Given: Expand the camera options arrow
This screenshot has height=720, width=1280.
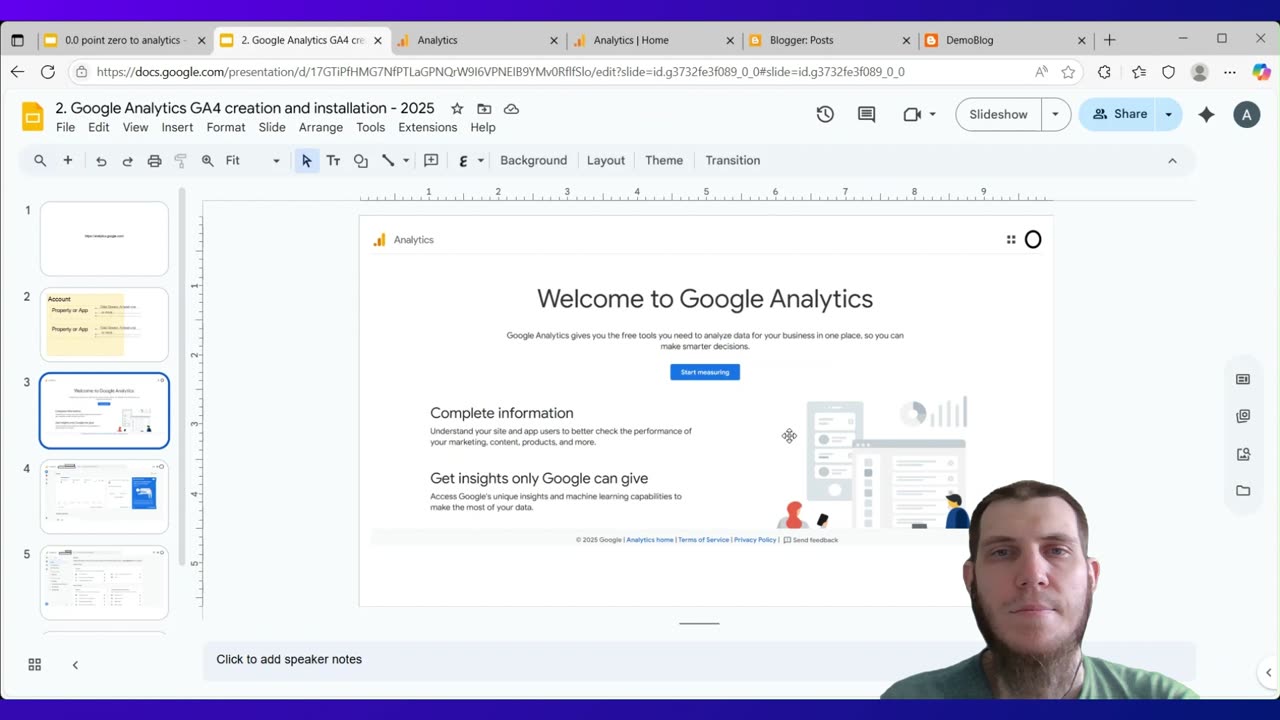Looking at the screenshot, I should 933,114.
